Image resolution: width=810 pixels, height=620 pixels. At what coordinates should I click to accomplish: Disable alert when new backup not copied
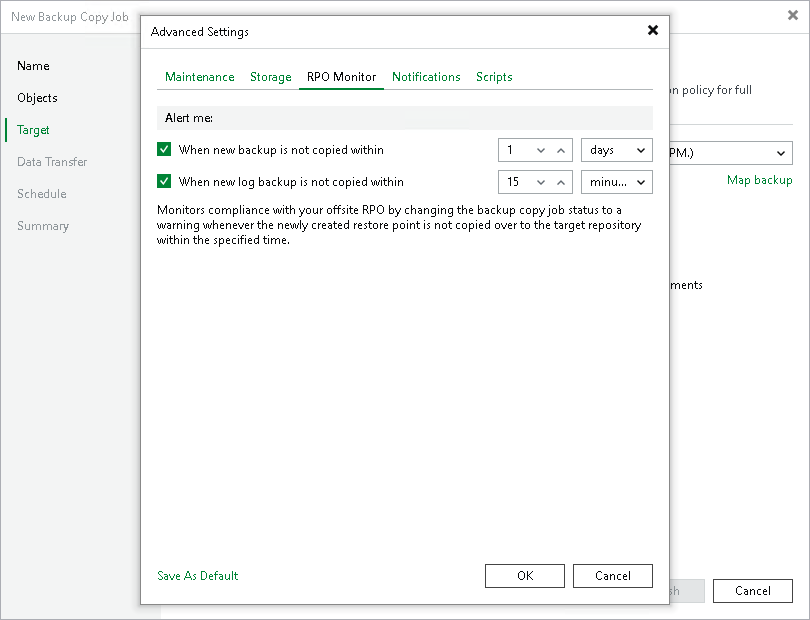point(165,152)
